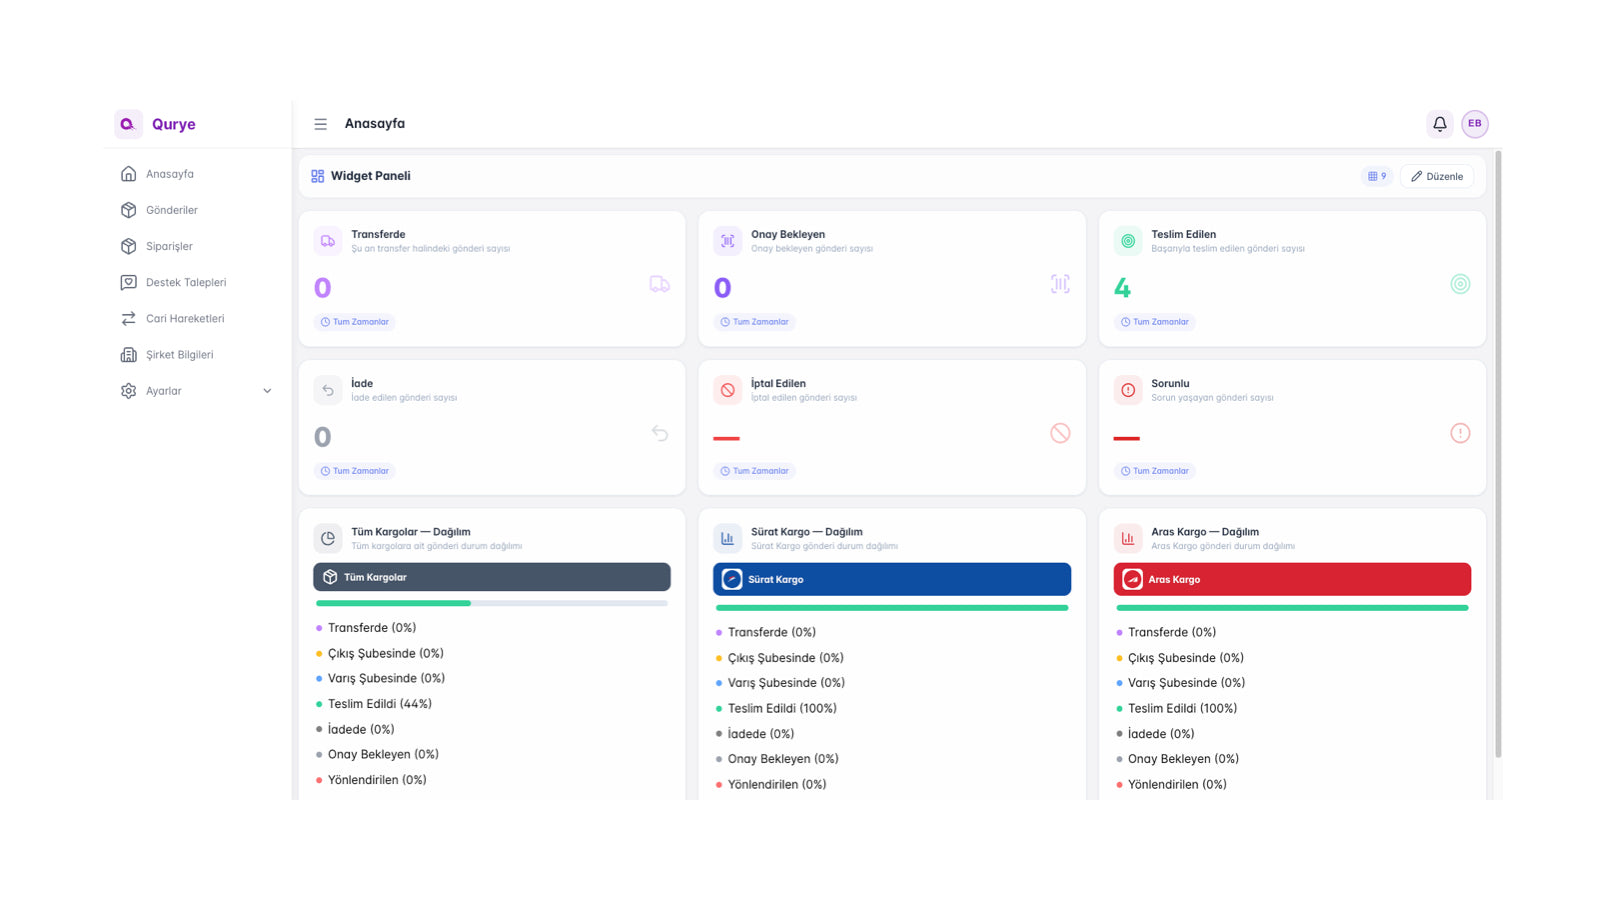
Task: Expand the Ayarlar sidebar menu chevron
Action: [267, 391]
